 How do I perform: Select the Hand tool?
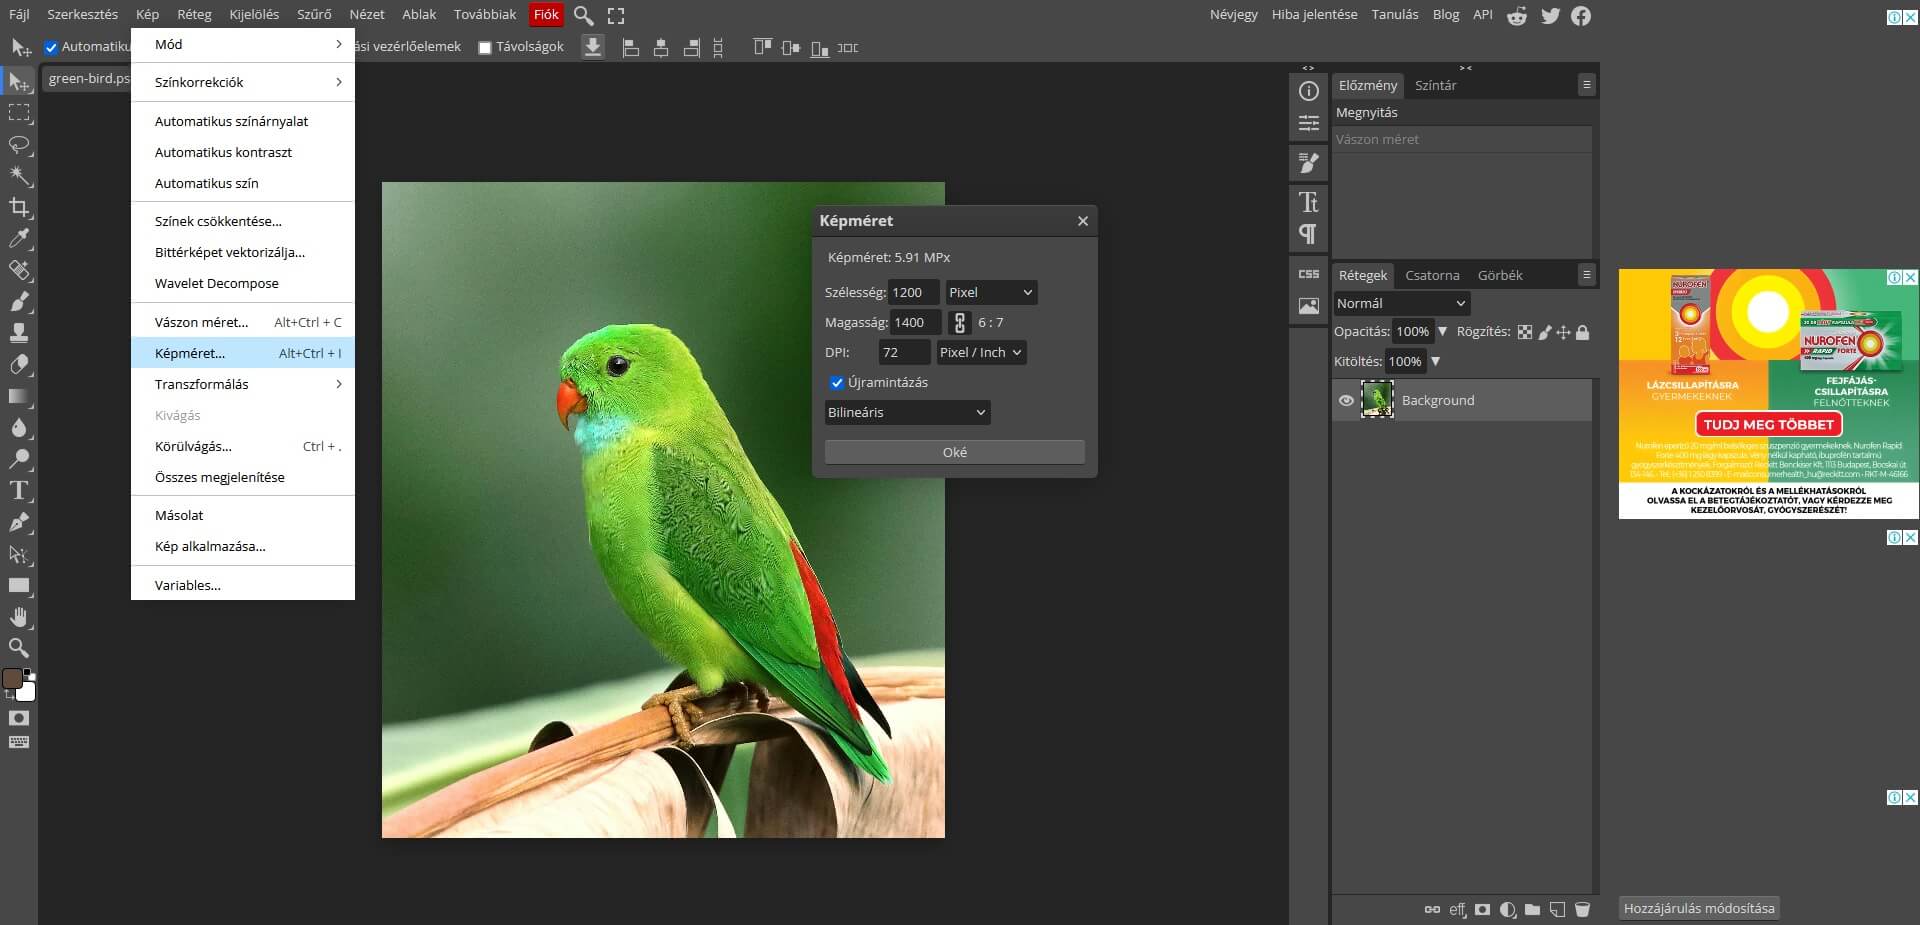19,616
